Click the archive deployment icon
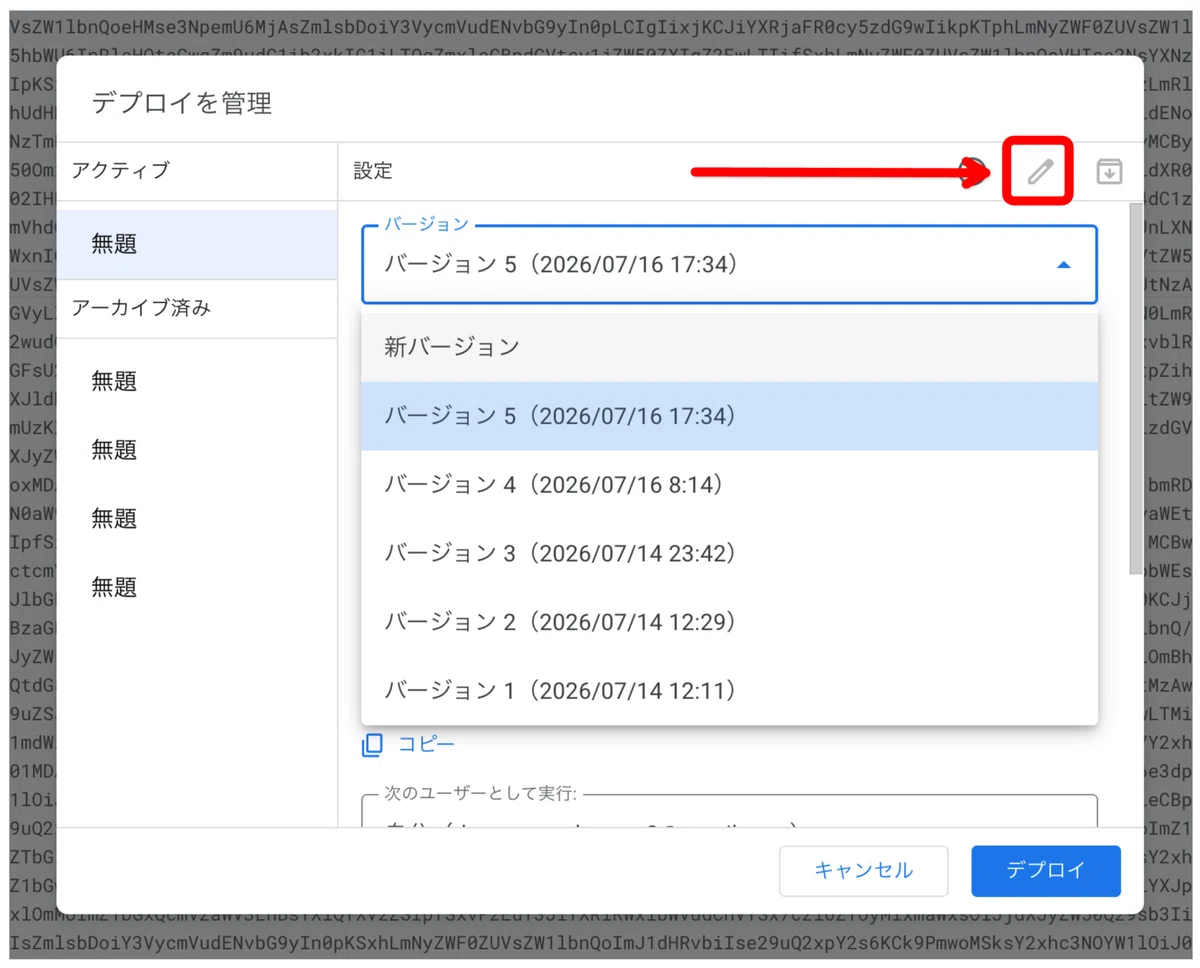 tap(1109, 171)
